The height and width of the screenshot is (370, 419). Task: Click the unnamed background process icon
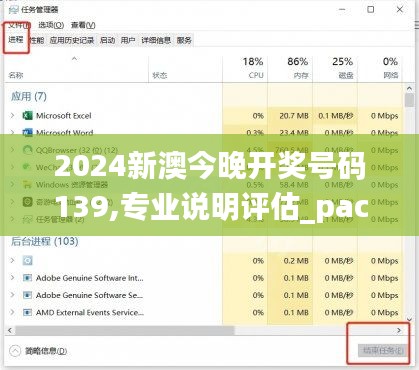point(27,260)
